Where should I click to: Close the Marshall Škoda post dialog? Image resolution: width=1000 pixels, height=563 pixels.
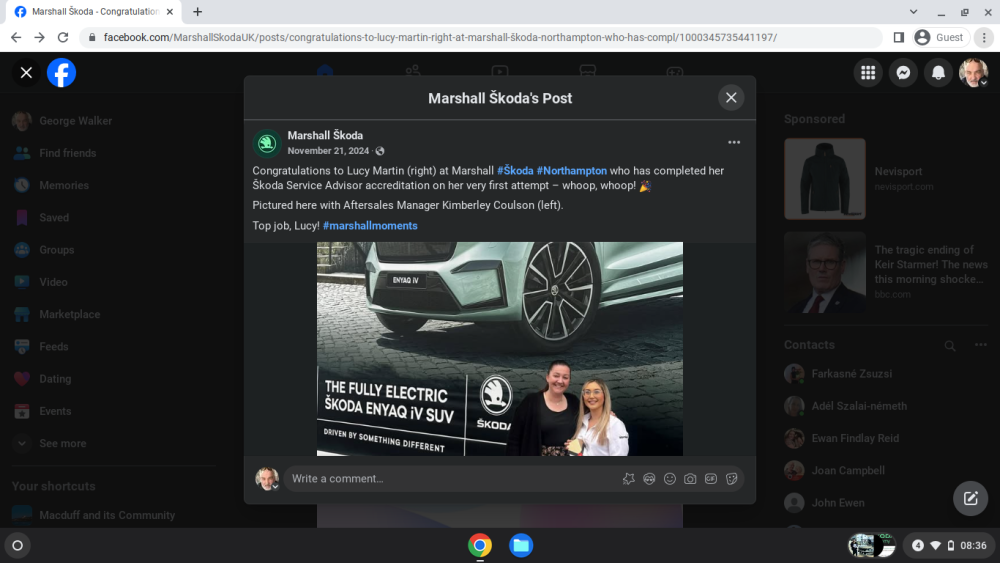731,98
